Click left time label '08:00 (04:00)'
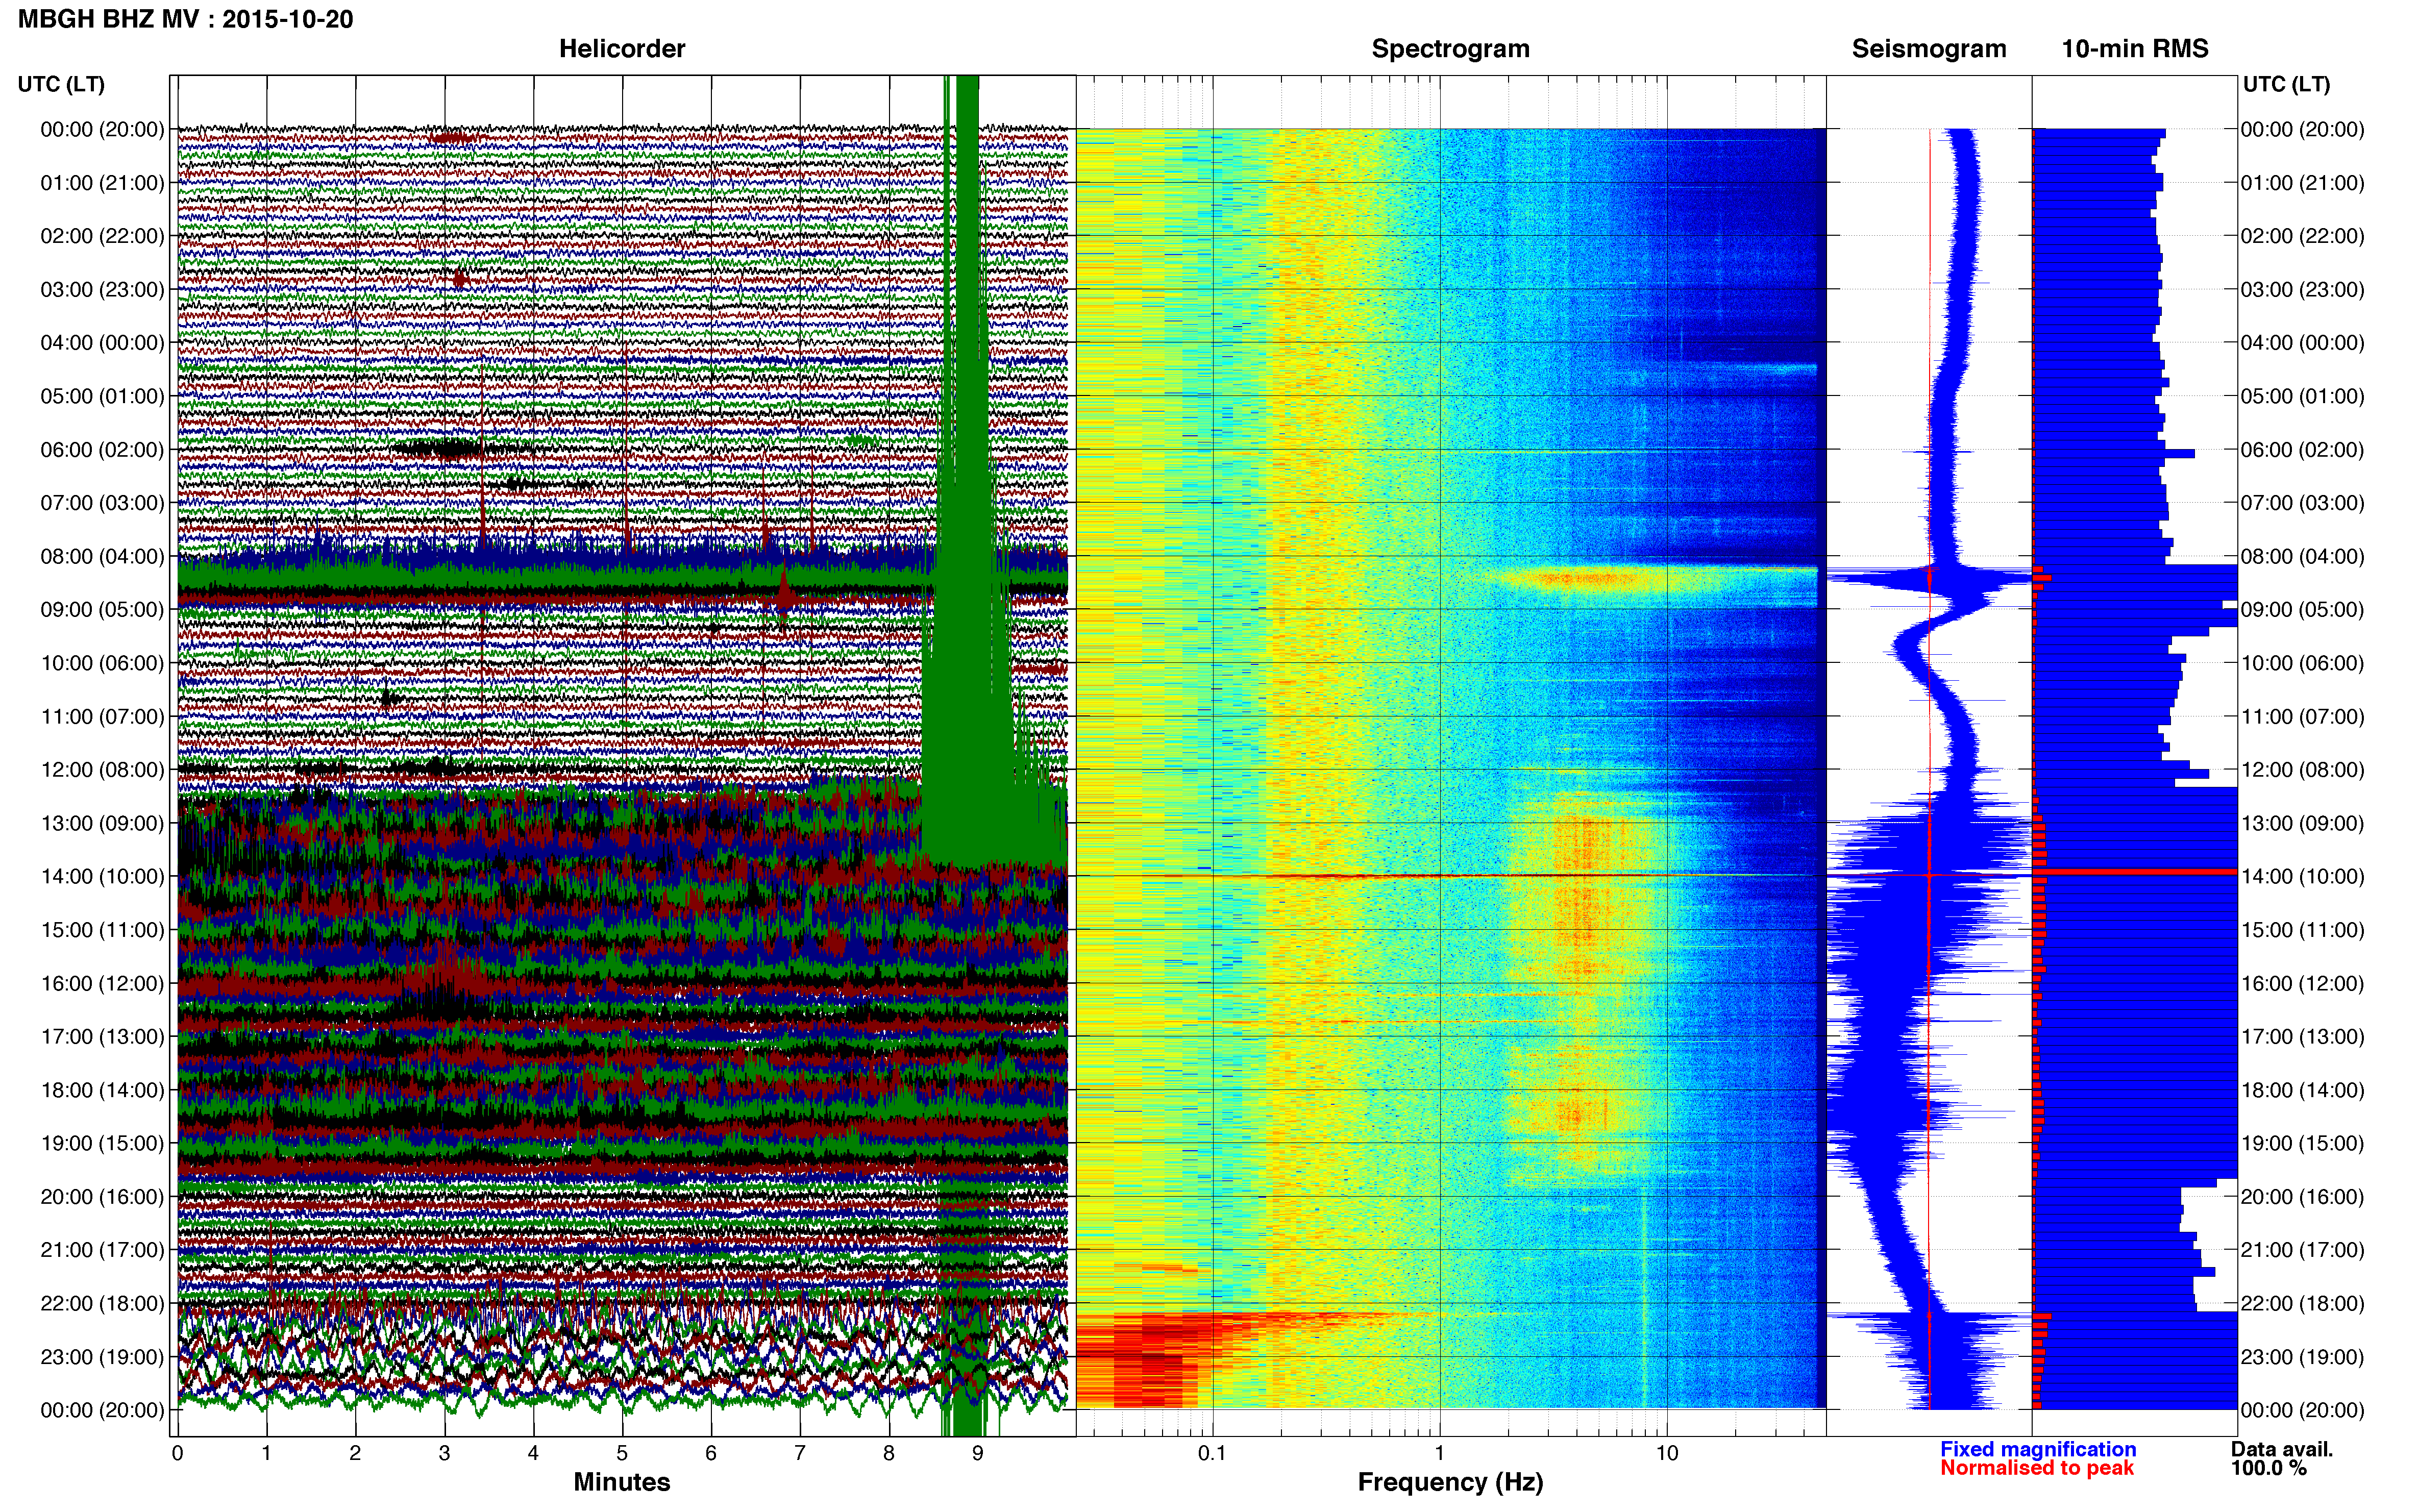 [102, 556]
